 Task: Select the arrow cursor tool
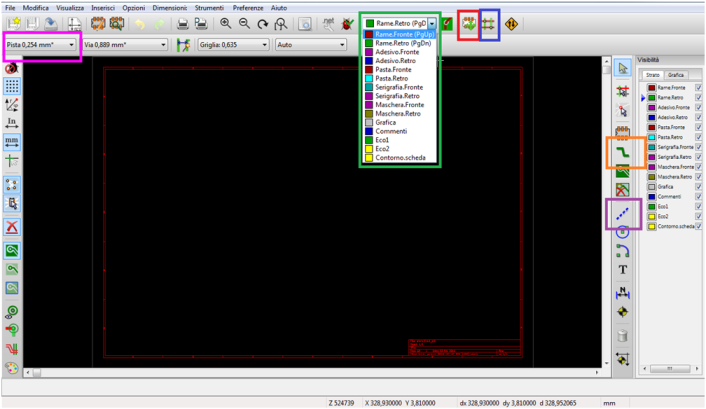pos(623,68)
